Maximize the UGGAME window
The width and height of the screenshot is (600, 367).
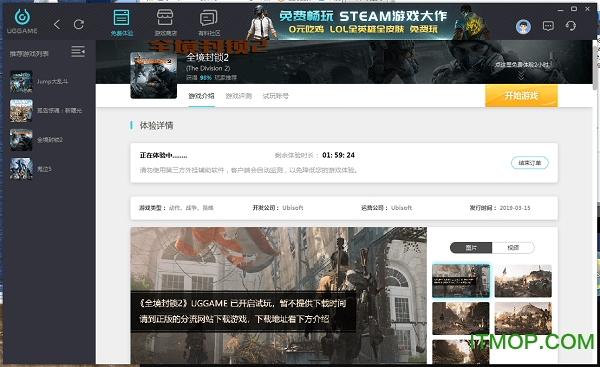pyautogui.click(x=574, y=9)
